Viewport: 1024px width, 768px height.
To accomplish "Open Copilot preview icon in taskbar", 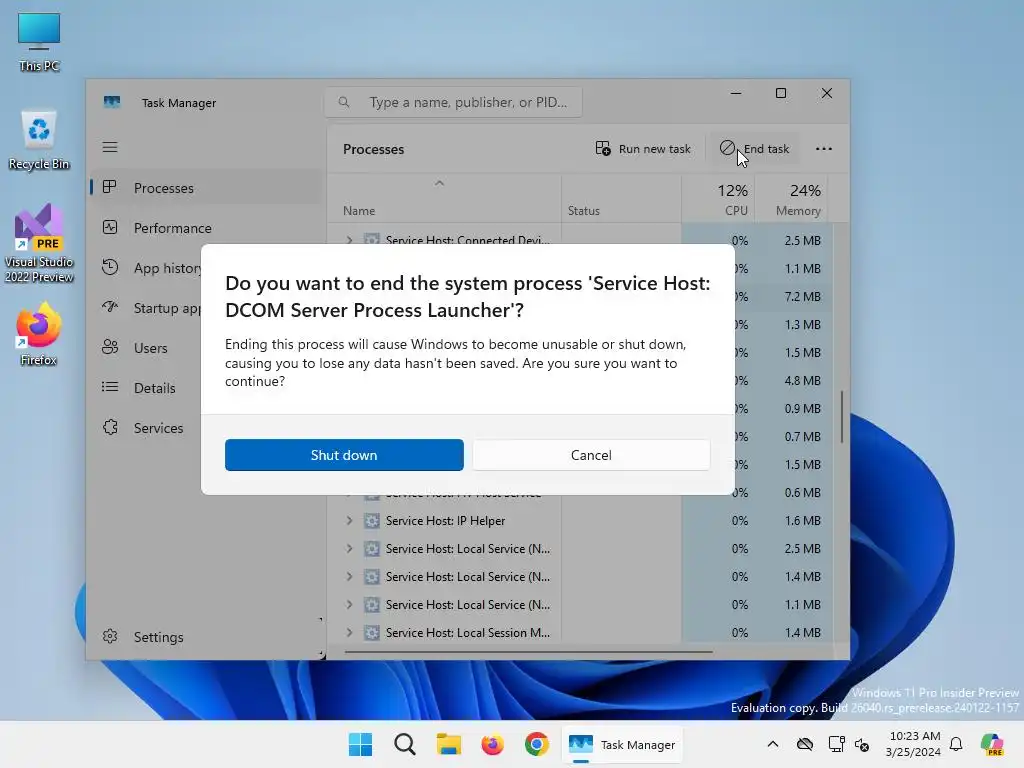I will point(993,744).
